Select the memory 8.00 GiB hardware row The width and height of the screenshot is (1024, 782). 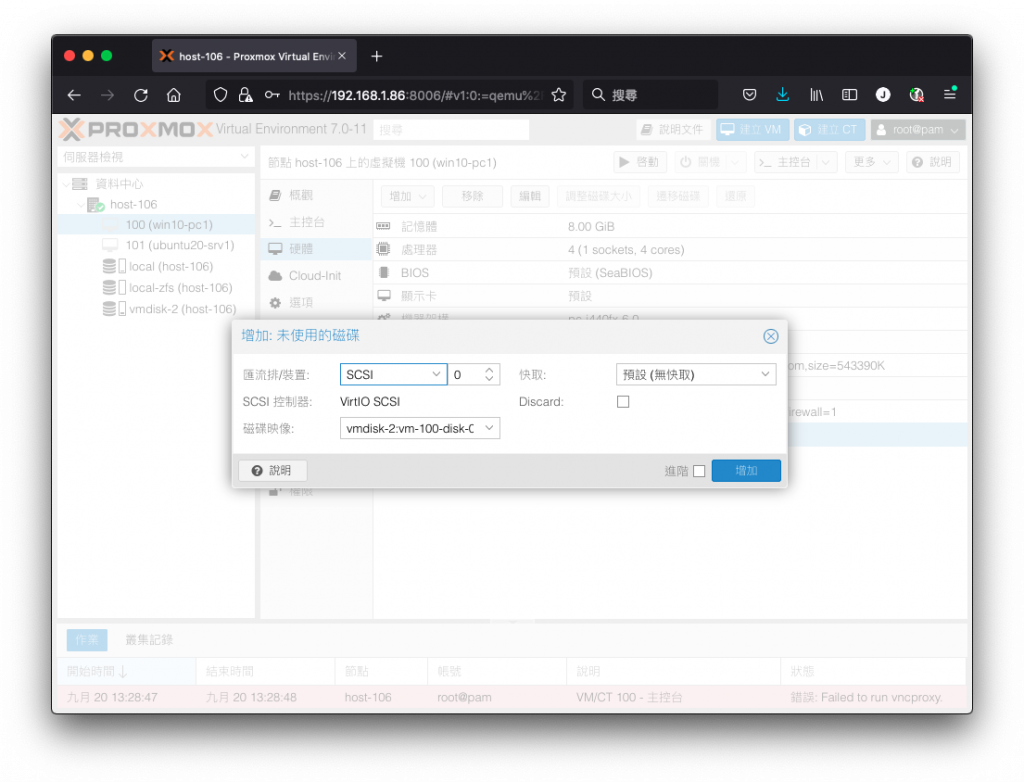670,226
